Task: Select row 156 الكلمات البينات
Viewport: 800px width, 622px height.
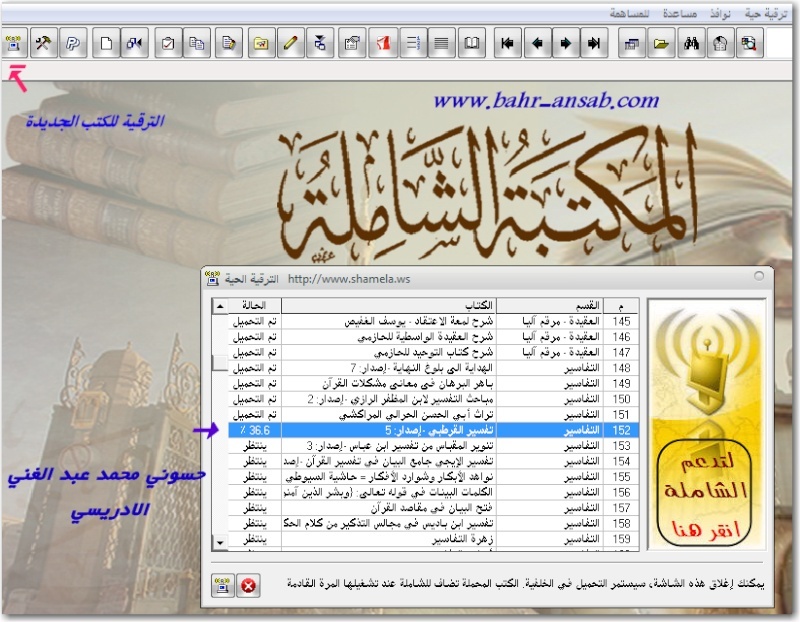Action: 433,492
